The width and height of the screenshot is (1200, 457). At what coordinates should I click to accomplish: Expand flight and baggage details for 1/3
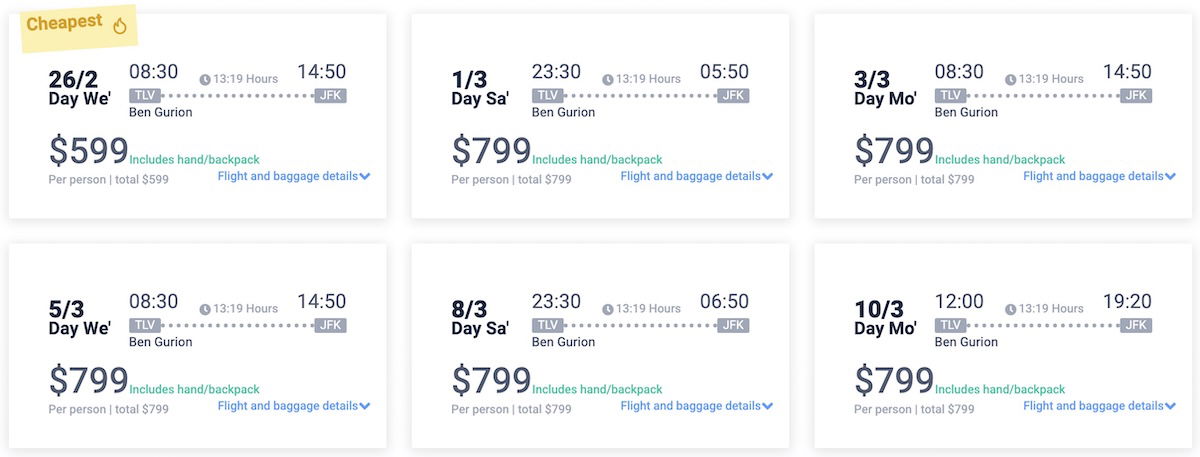(x=697, y=176)
